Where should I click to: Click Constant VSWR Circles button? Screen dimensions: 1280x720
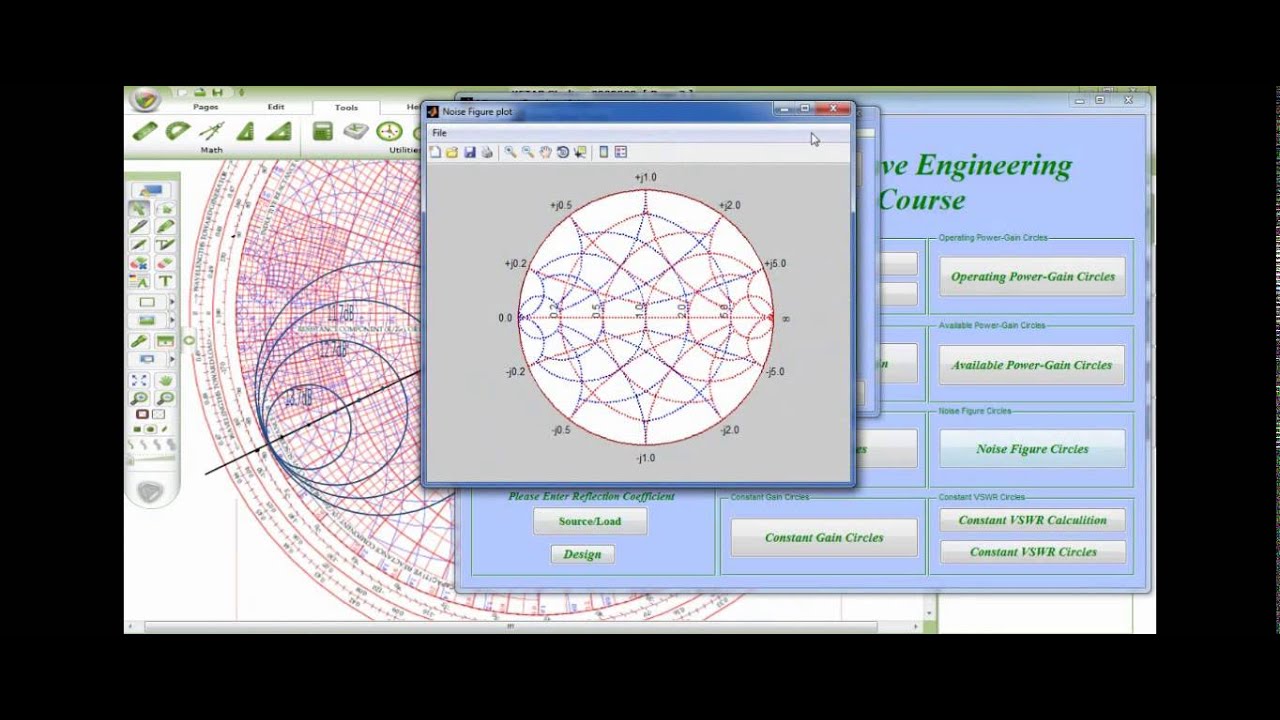pyautogui.click(x=1032, y=552)
